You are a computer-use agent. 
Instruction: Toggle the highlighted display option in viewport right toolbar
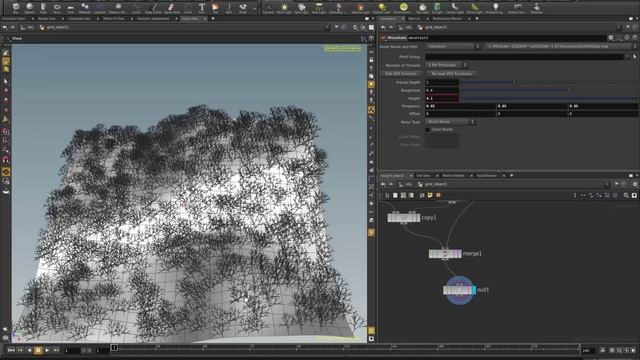pyautogui.click(x=371, y=84)
